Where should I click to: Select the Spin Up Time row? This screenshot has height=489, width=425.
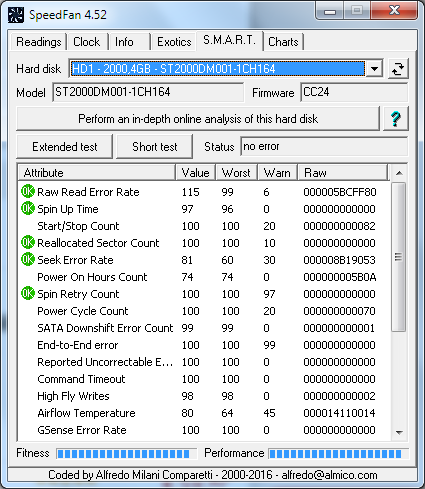(x=204, y=209)
